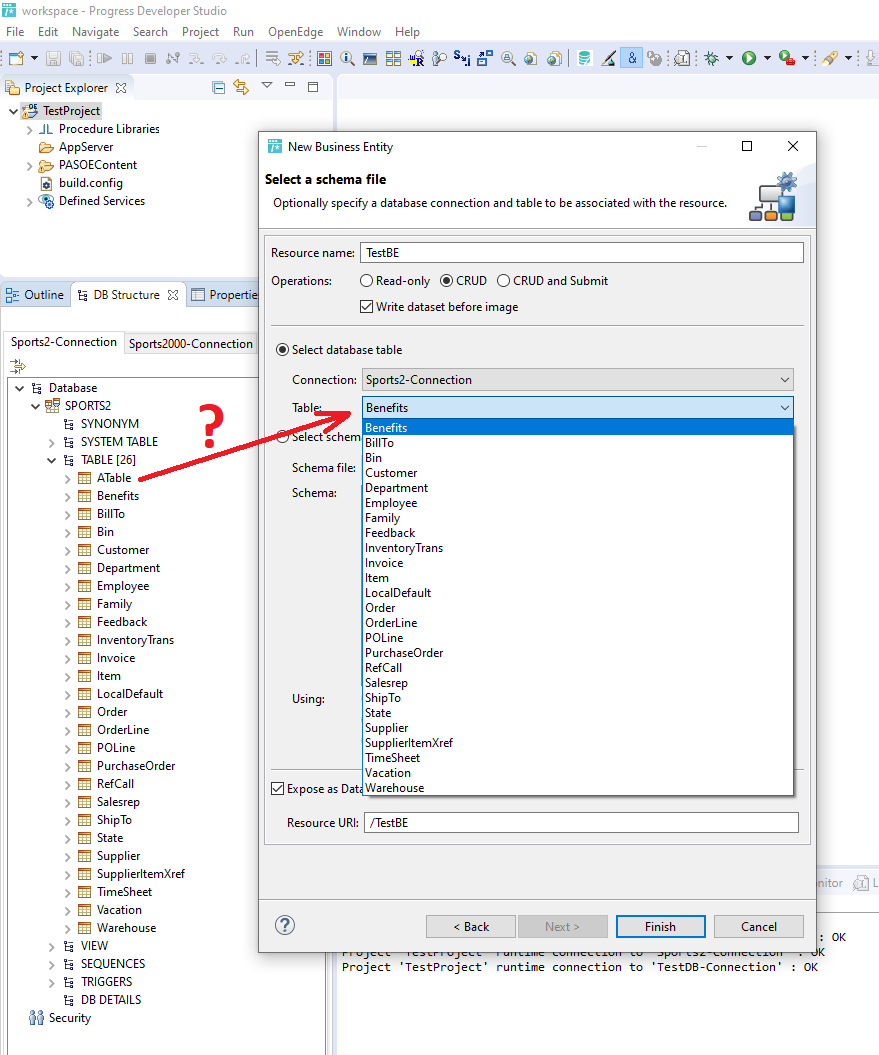Click the wizard Help question mark icon

click(285, 925)
